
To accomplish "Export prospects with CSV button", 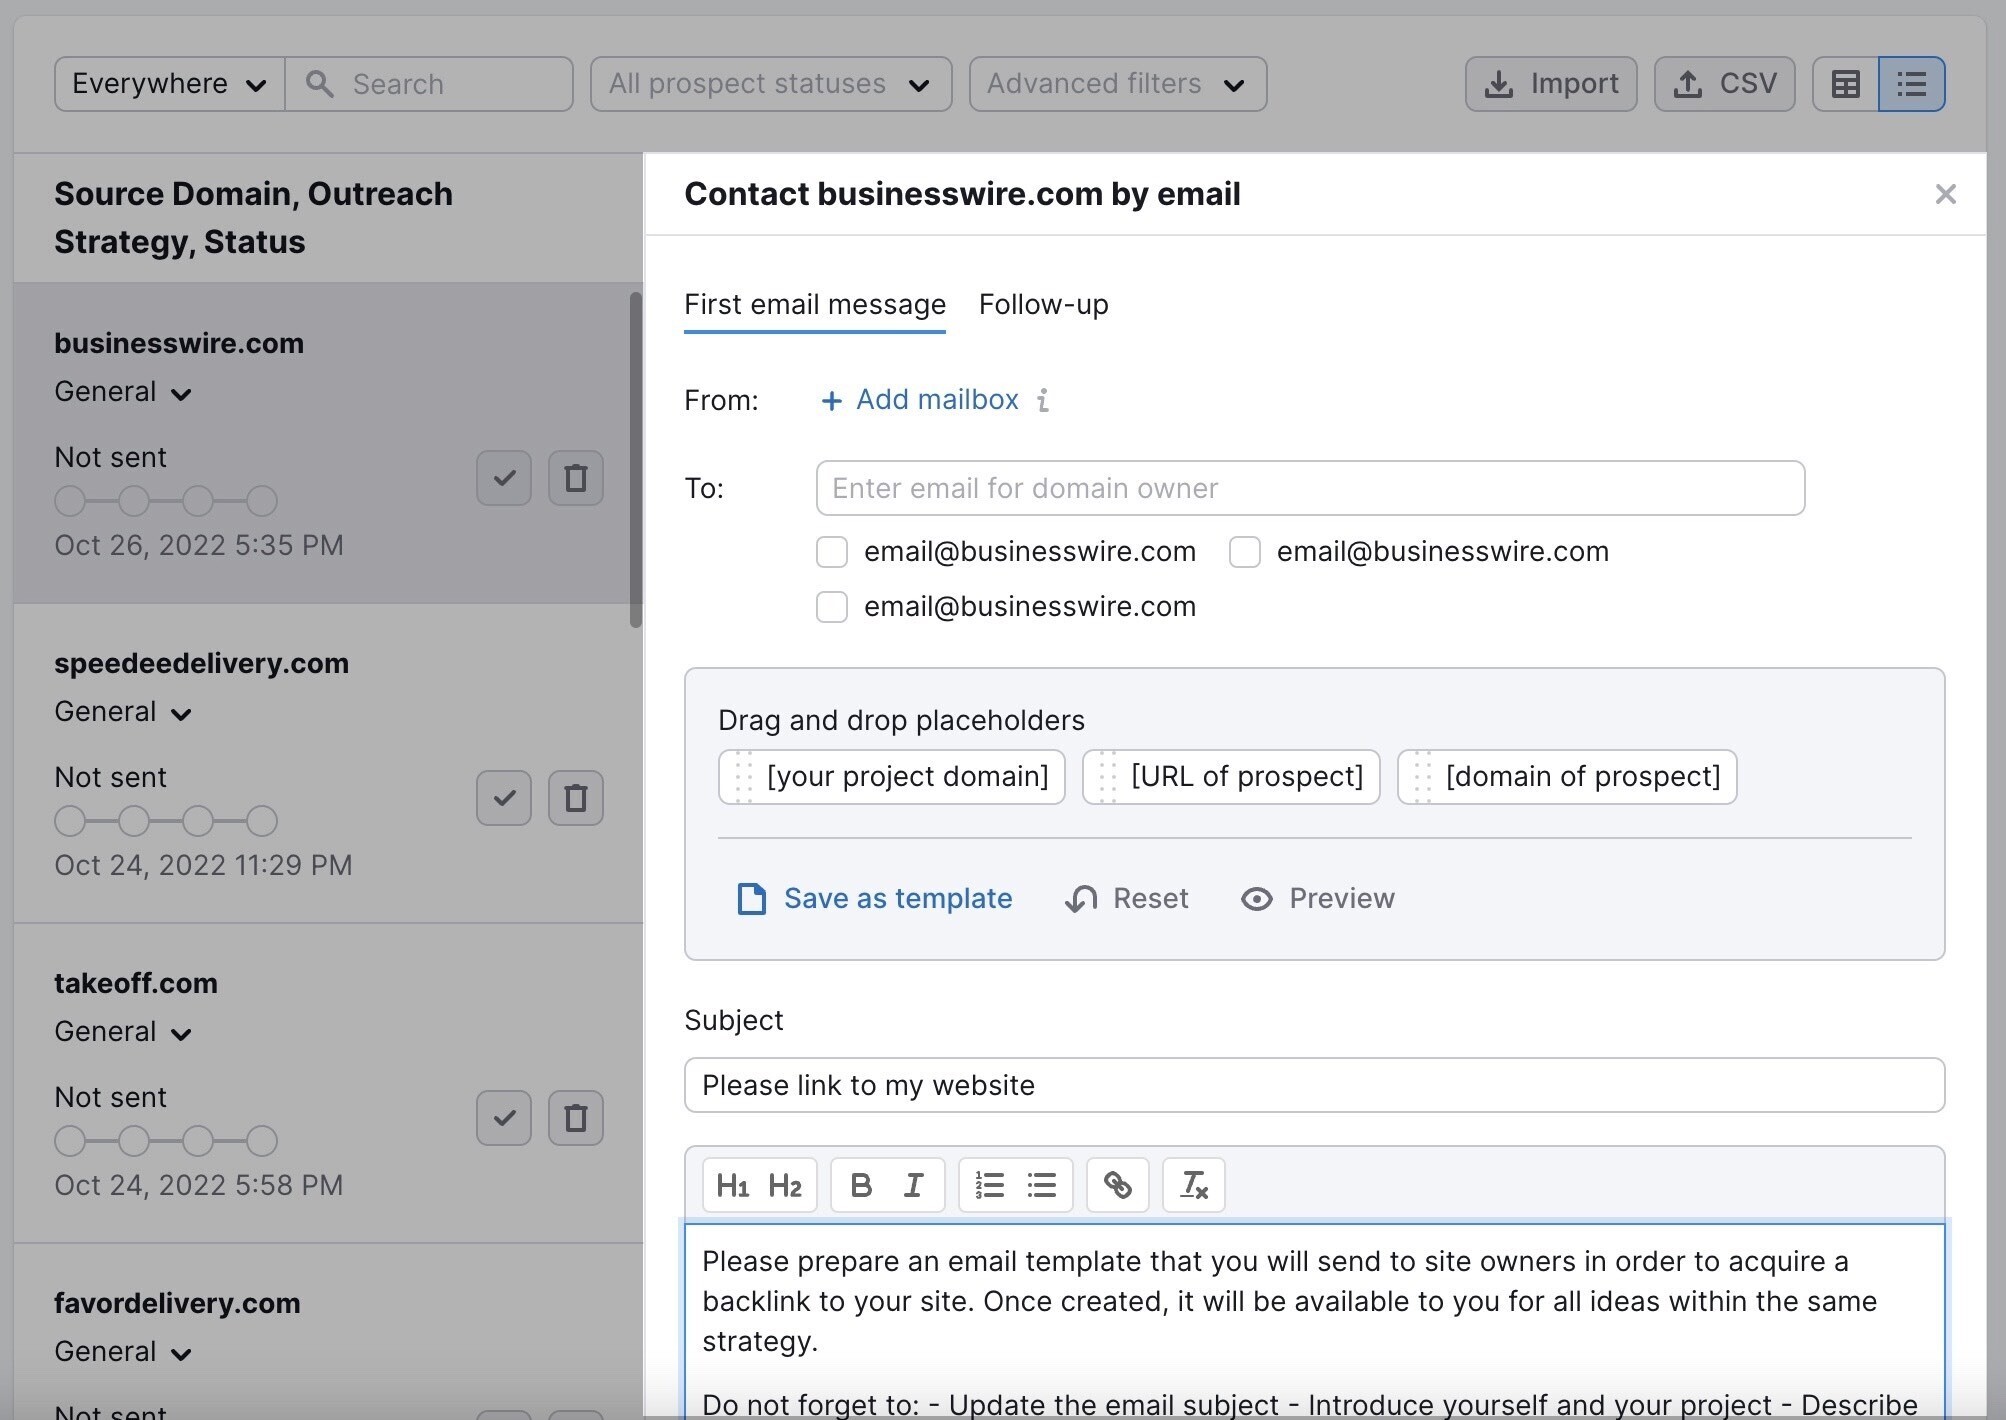I will pyautogui.click(x=1725, y=84).
